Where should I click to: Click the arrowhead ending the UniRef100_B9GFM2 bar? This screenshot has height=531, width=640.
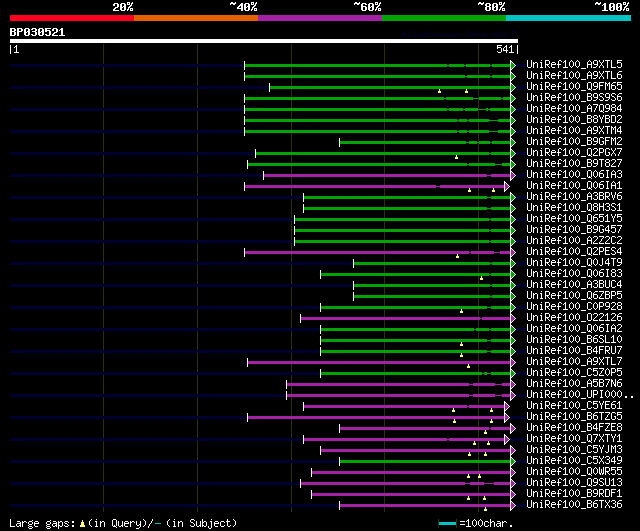point(513,142)
